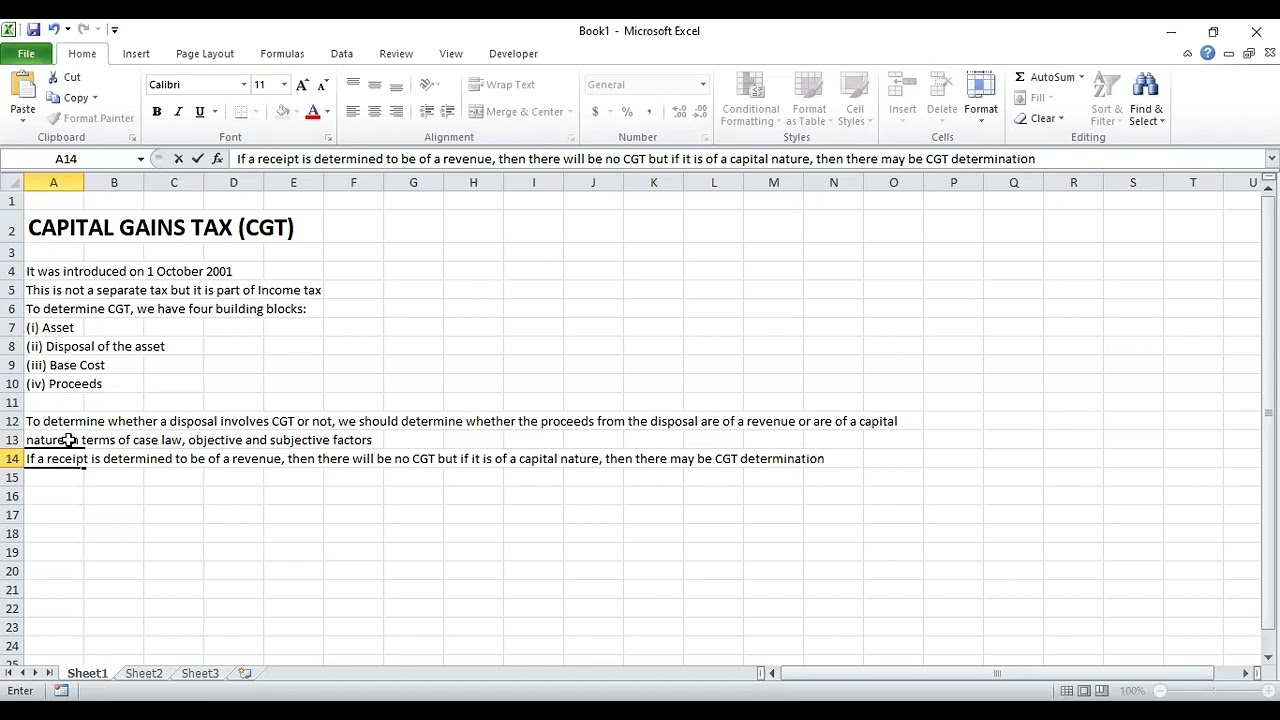This screenshot has width=1280, height=720.
Task: Click the Format Painter brush
Action: click(54, 118)
